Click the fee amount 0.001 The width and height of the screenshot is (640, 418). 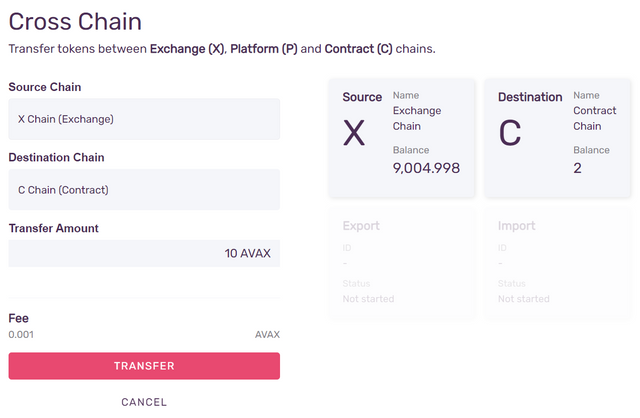click(21, 335)
